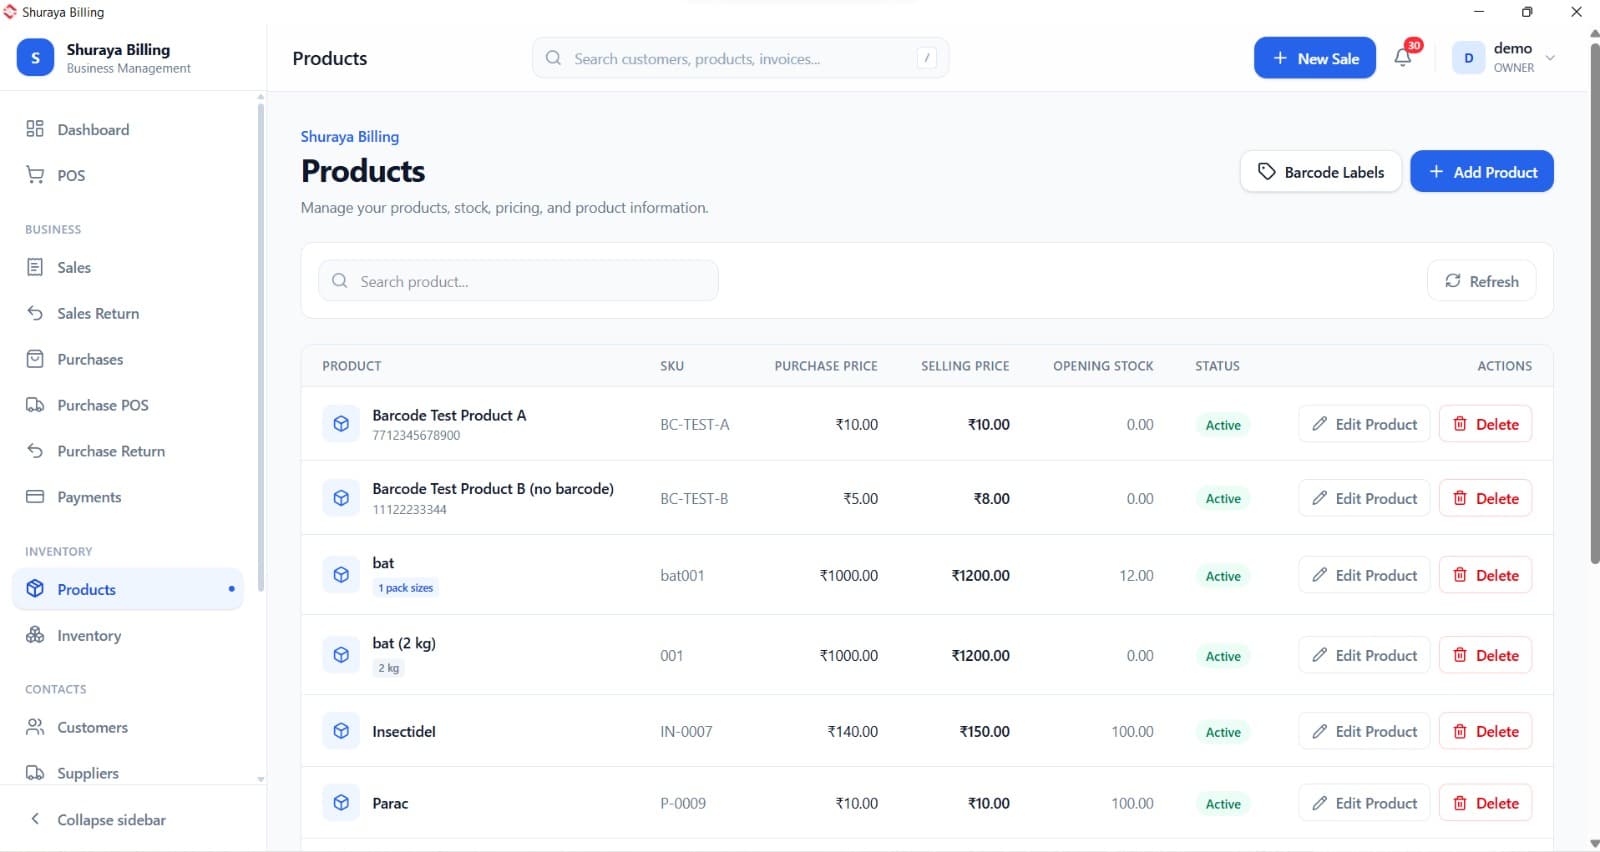The image size is (1600, 852).
Task: Click the demo user avatar 'D'
Action: [1468, 58]
